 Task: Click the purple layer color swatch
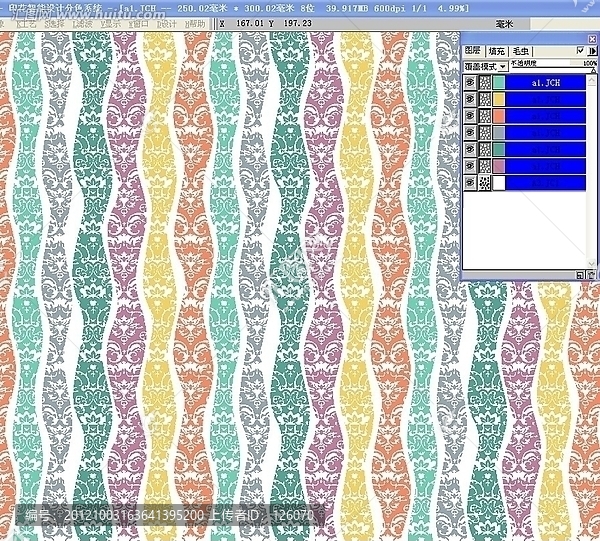click(499, 166)
